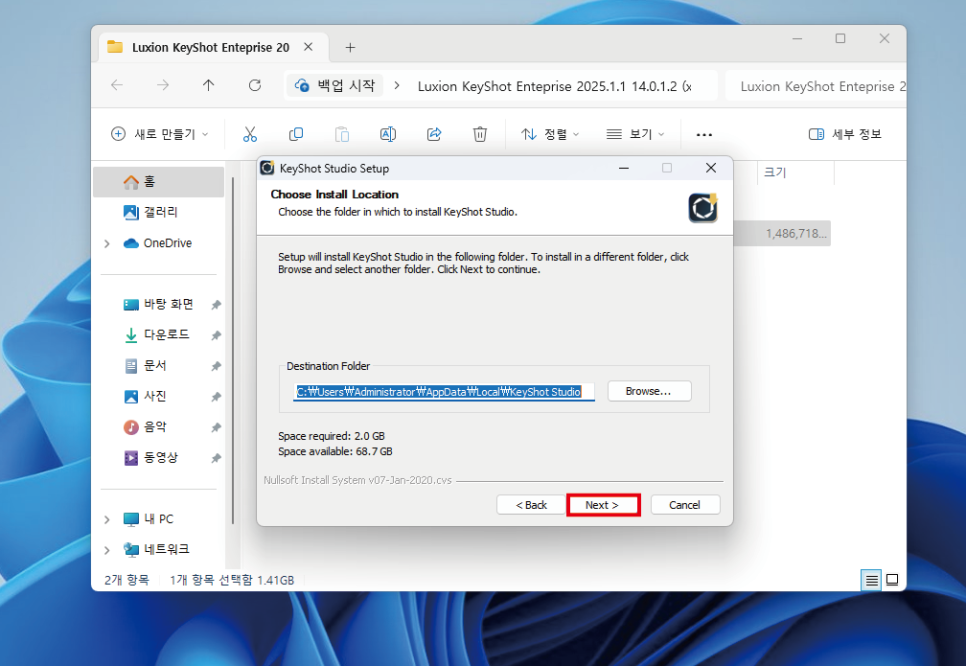
Task: Click the Copy icon in Explorer toolbar
Action: pos(296,134)
